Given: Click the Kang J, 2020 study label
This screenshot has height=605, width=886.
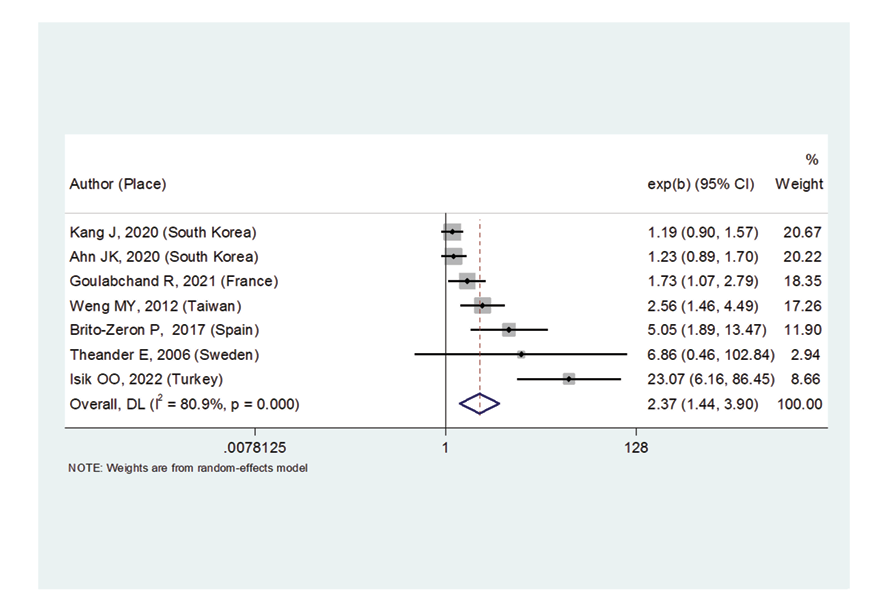Looking at the screenshot, I should pyautogui.click(x=163, y=232).
